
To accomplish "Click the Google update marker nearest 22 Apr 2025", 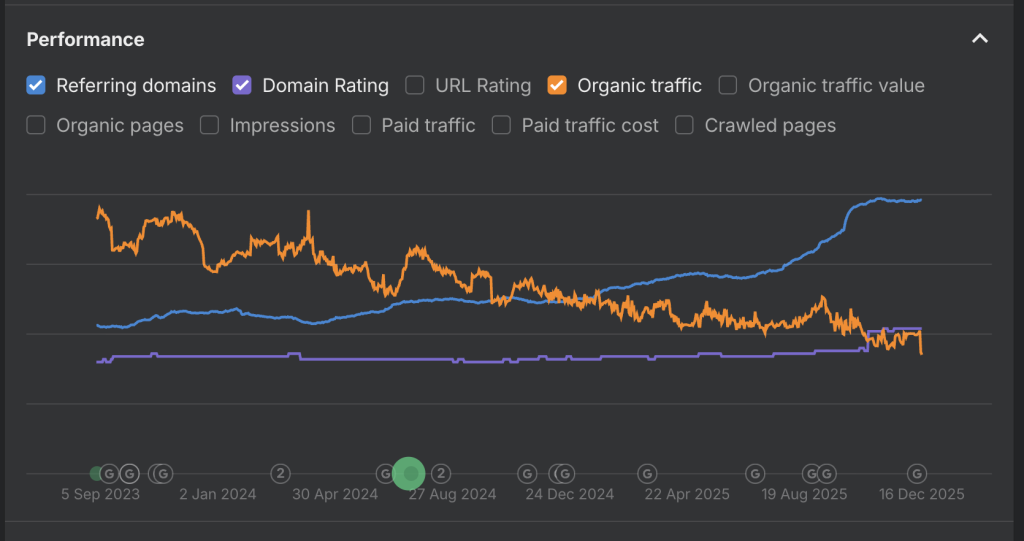I will (647, 473).
